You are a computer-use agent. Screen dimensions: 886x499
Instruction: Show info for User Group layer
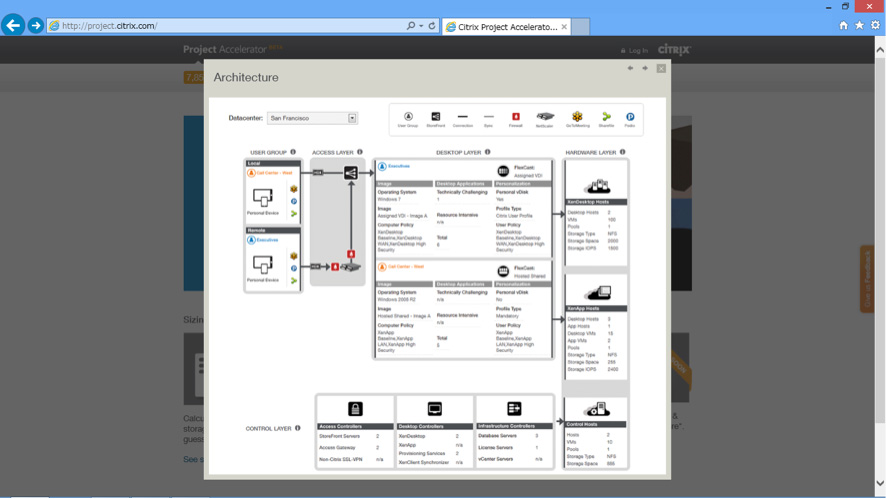(293, 152)
